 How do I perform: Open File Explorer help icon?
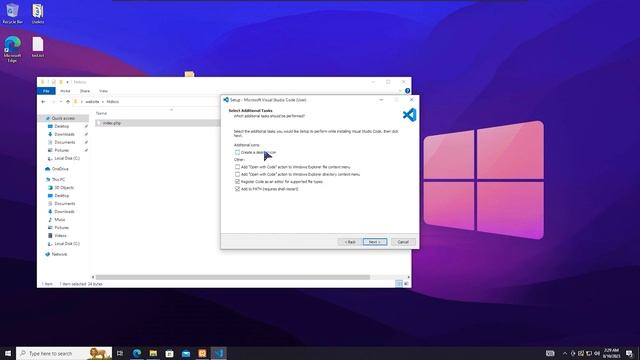click(x=407, y=91)
